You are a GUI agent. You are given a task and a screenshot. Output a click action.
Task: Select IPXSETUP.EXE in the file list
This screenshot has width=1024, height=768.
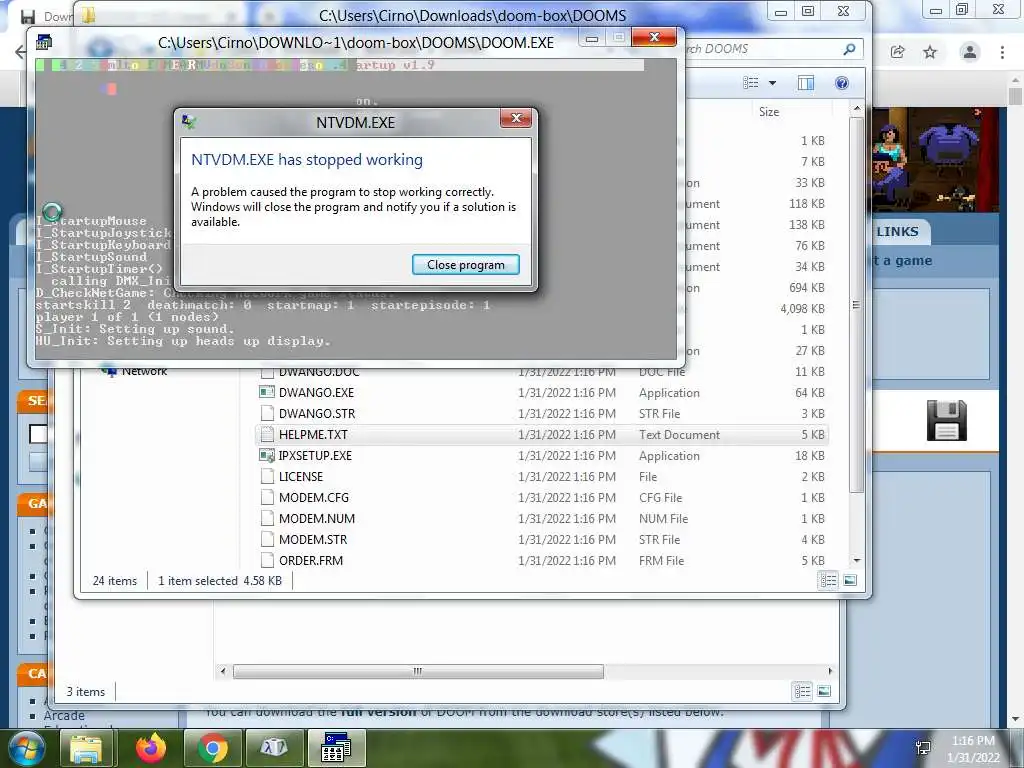click(315, 455)
